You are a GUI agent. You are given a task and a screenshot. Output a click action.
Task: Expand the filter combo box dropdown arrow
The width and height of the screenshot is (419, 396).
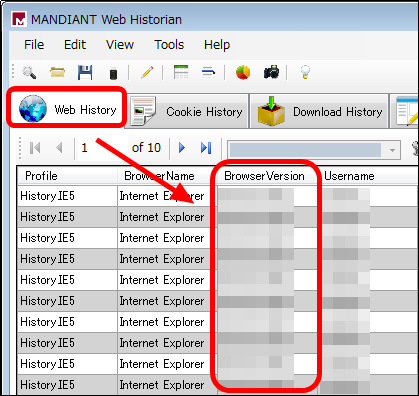392,150
